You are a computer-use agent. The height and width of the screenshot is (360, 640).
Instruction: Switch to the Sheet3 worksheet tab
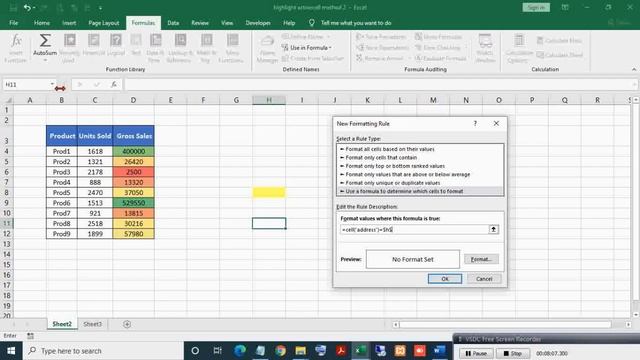[92, 324]
